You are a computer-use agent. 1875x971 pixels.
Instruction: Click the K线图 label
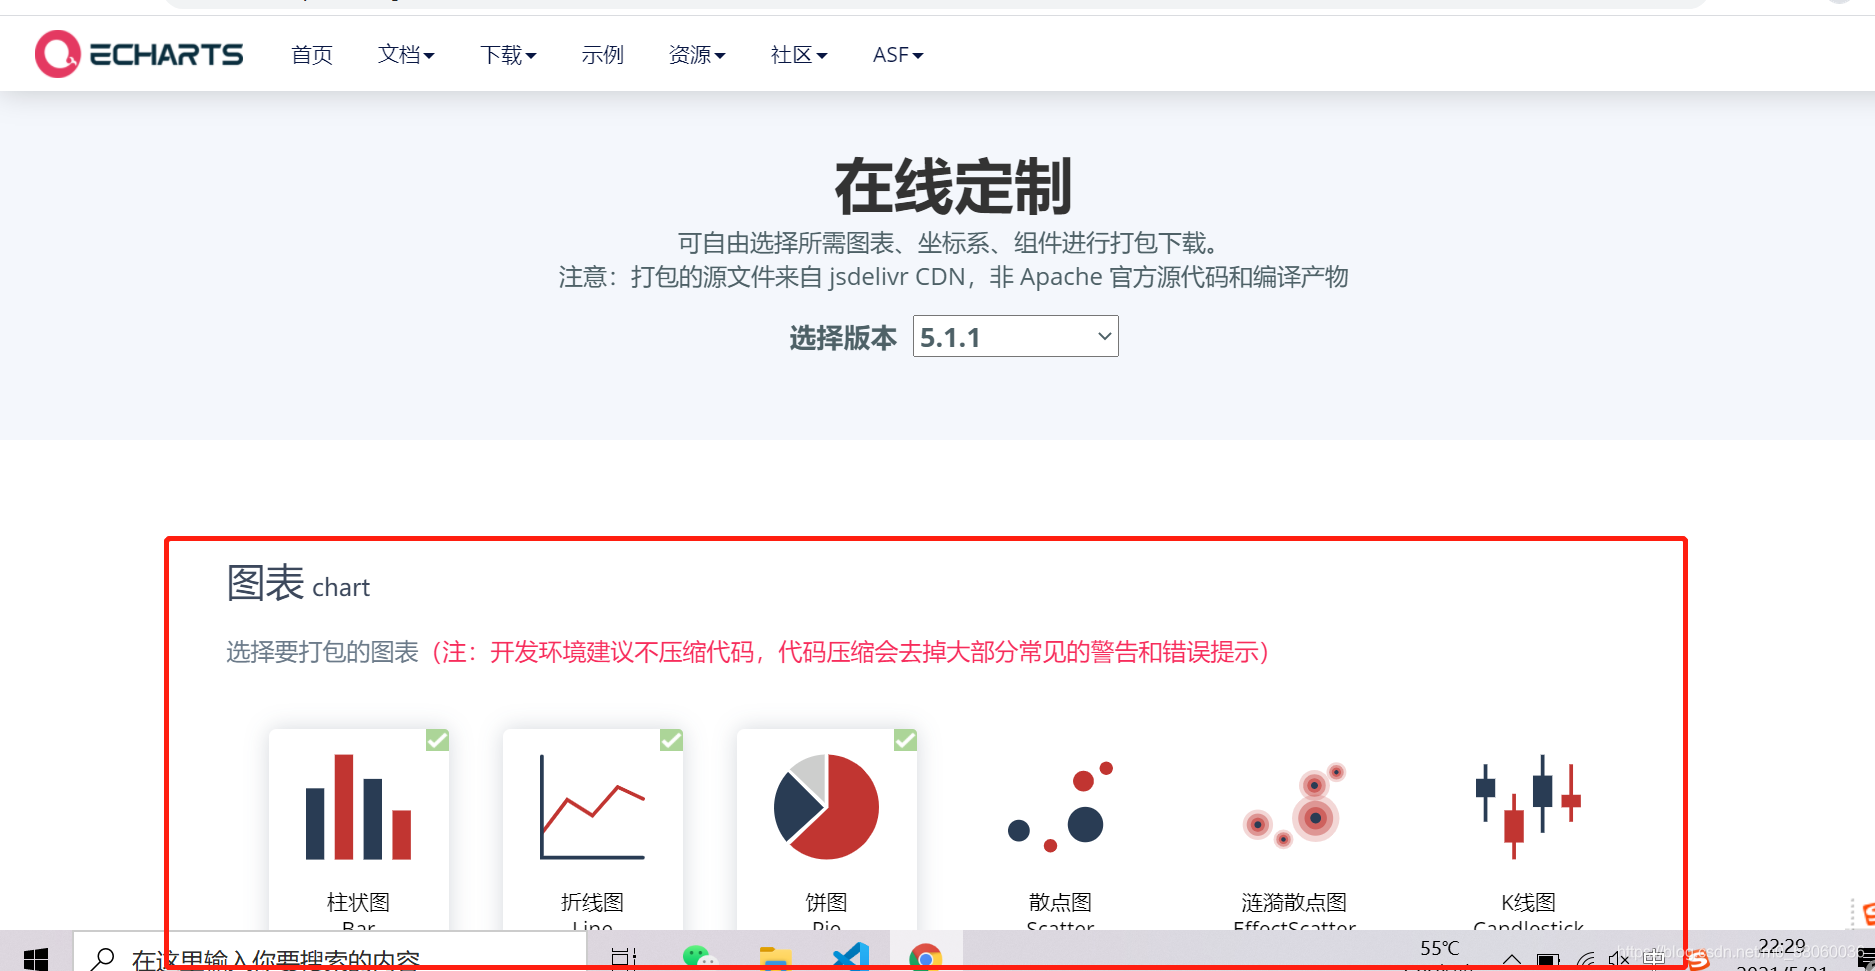click(x=1528, y=902)
